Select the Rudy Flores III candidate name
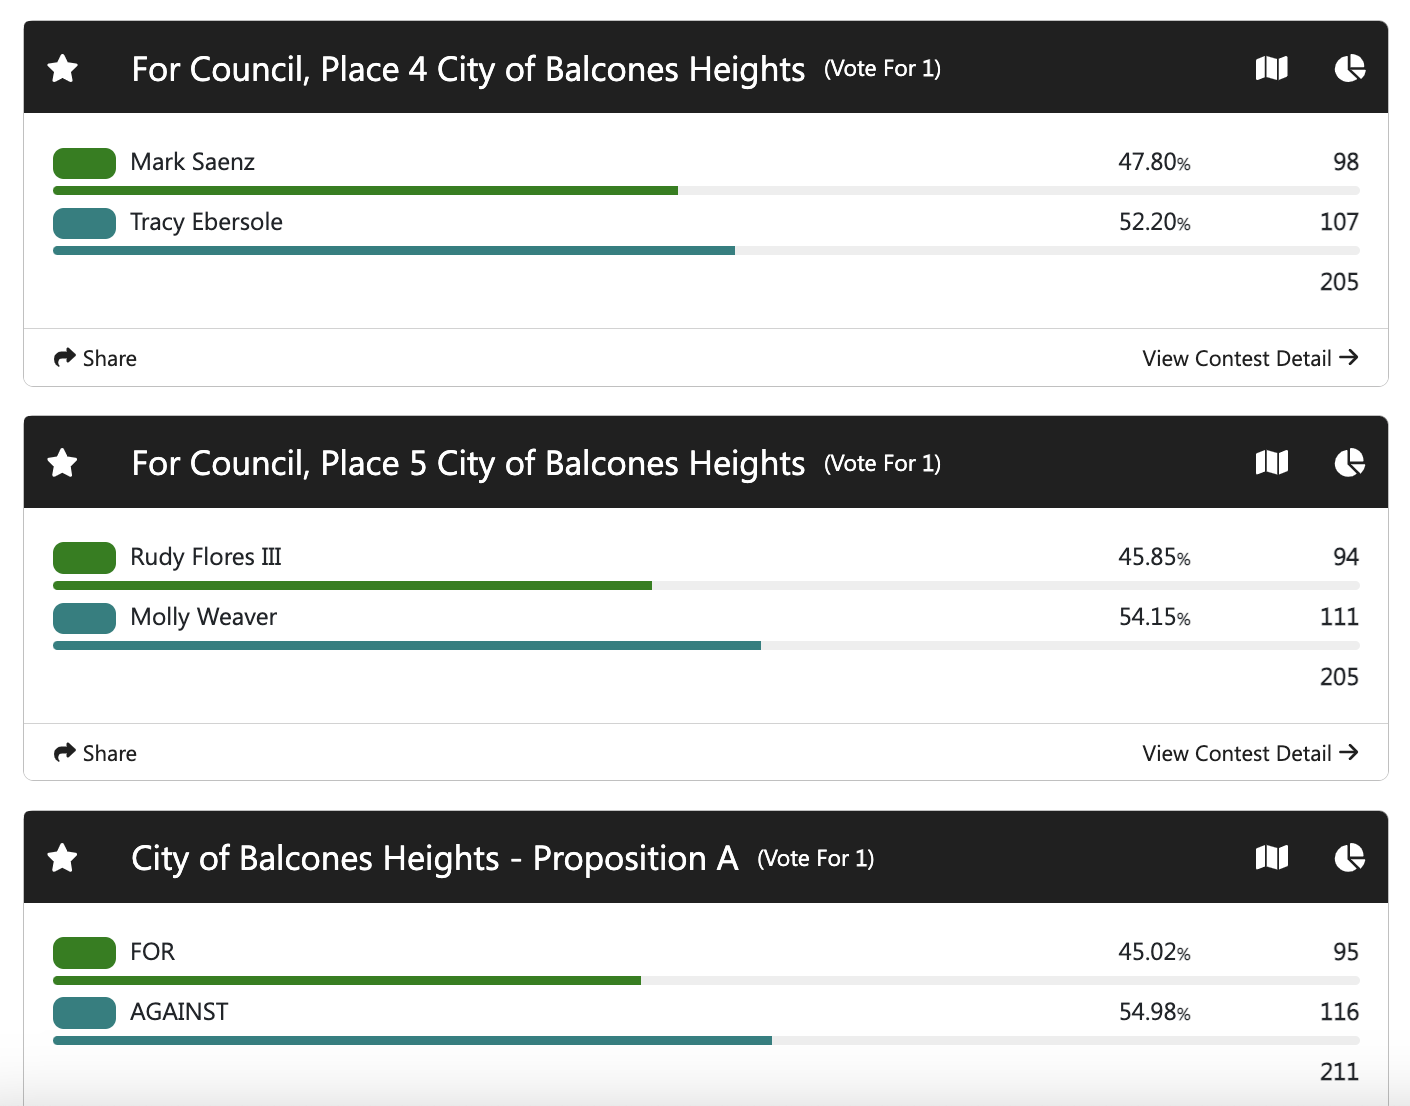 coord(206,557)
